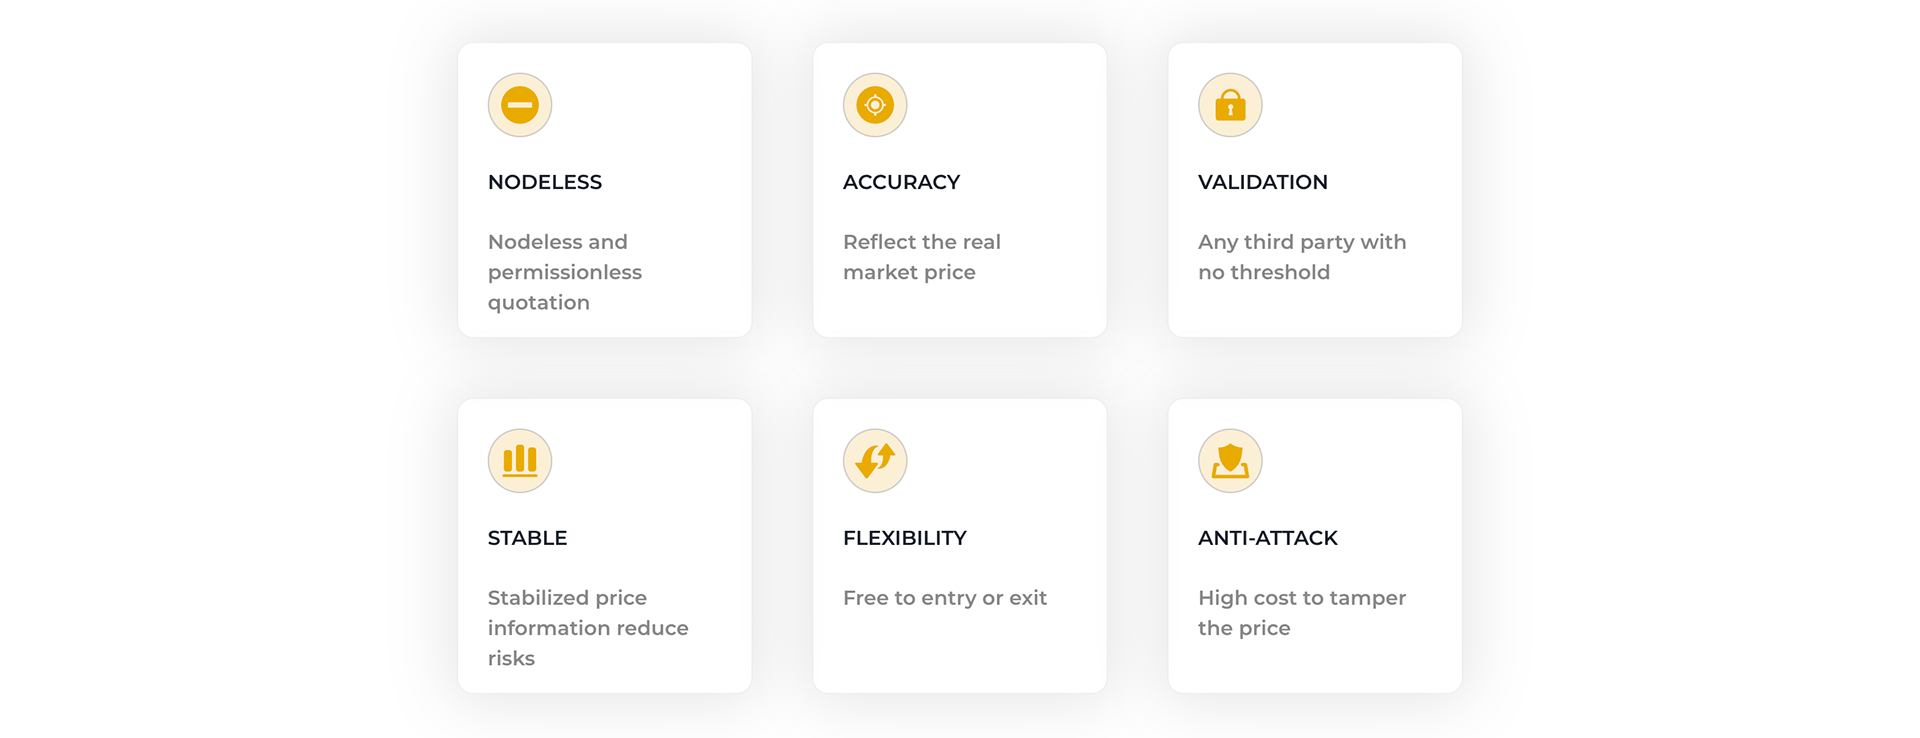
Task: Select the STABLE heading
Action: click(527, 538)
